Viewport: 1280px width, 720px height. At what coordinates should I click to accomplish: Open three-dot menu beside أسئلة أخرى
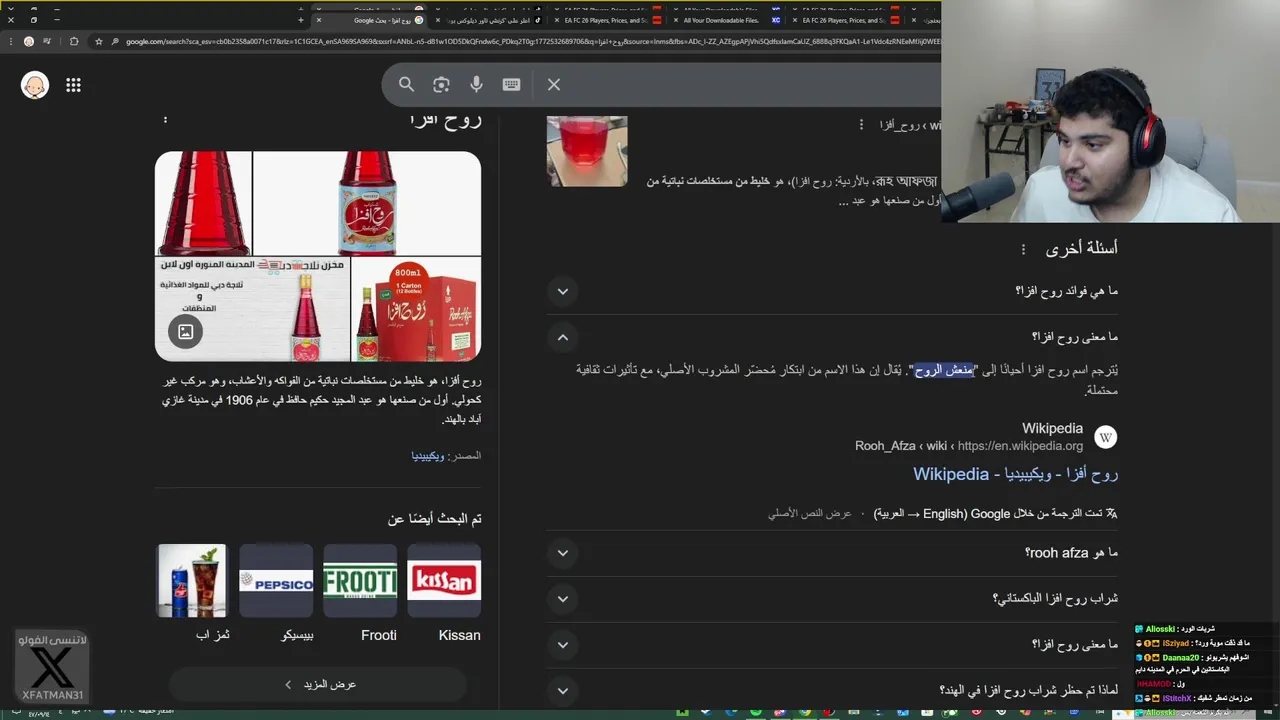pos(1023,249)
